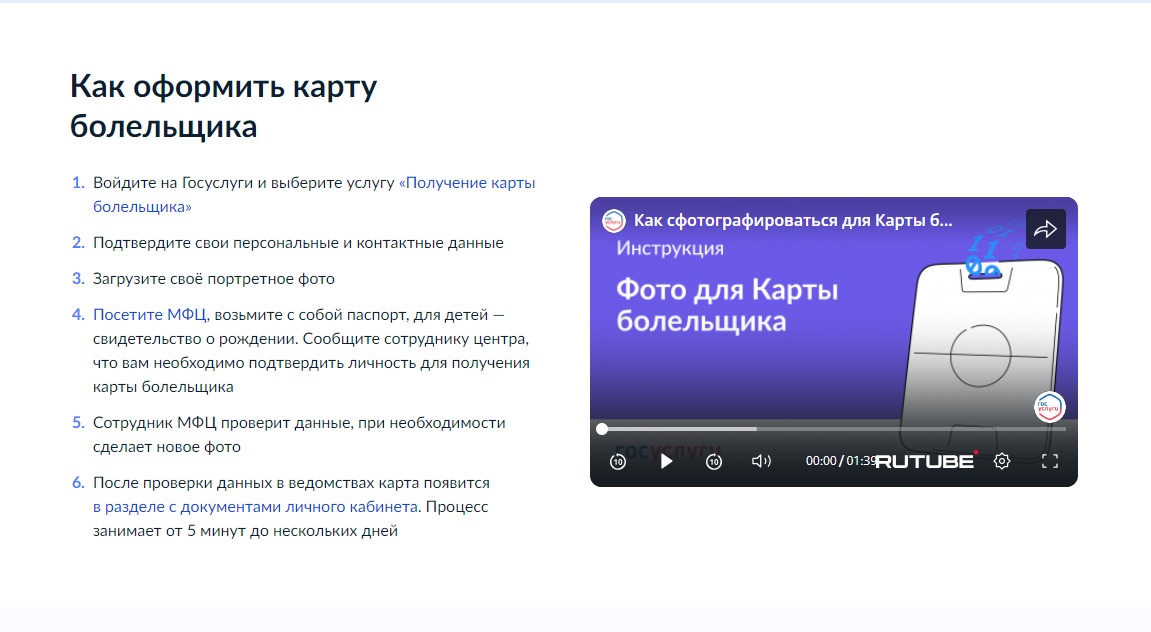Image resolution: width=1151 pixels, height=632 pixels.
Task: Rewind video by 10 seconds
Action: 618,461
